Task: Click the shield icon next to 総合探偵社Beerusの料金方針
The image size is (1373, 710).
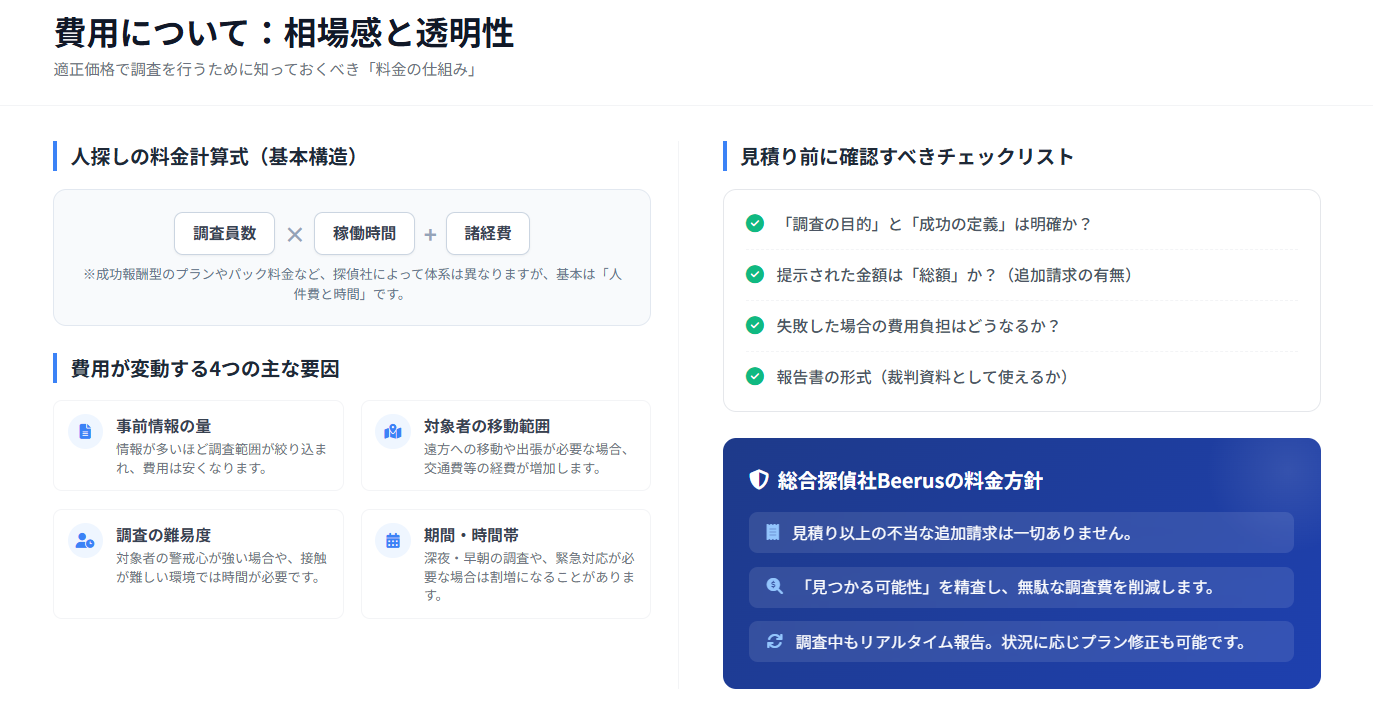Action: (x=759, y=480)
